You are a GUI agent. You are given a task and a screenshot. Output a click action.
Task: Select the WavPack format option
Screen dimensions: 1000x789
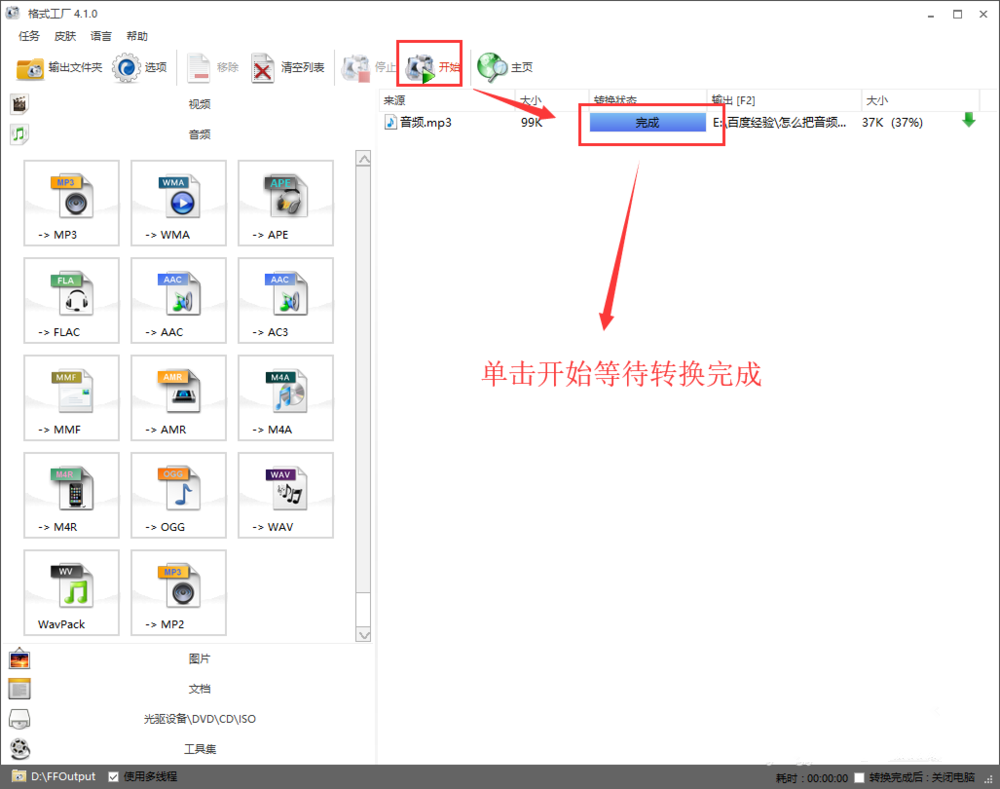(70, 592)
